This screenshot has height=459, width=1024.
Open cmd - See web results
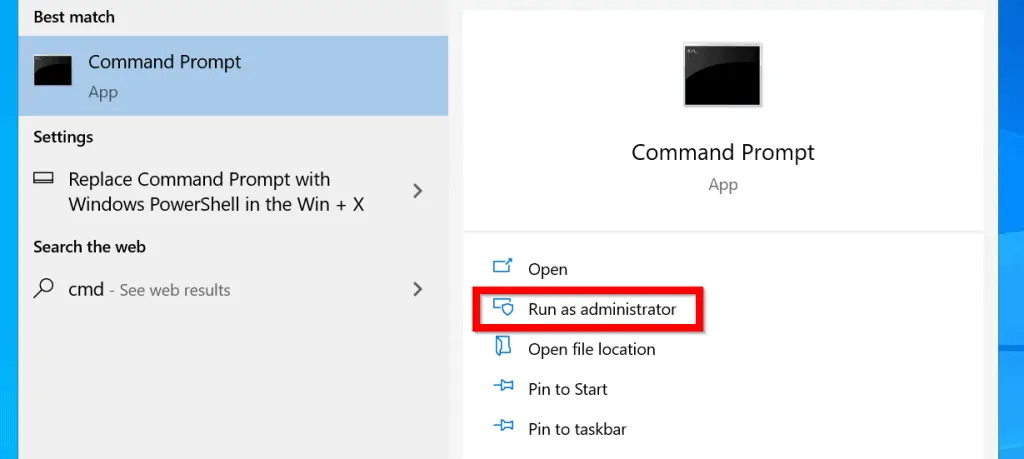(x=233, y=289)
